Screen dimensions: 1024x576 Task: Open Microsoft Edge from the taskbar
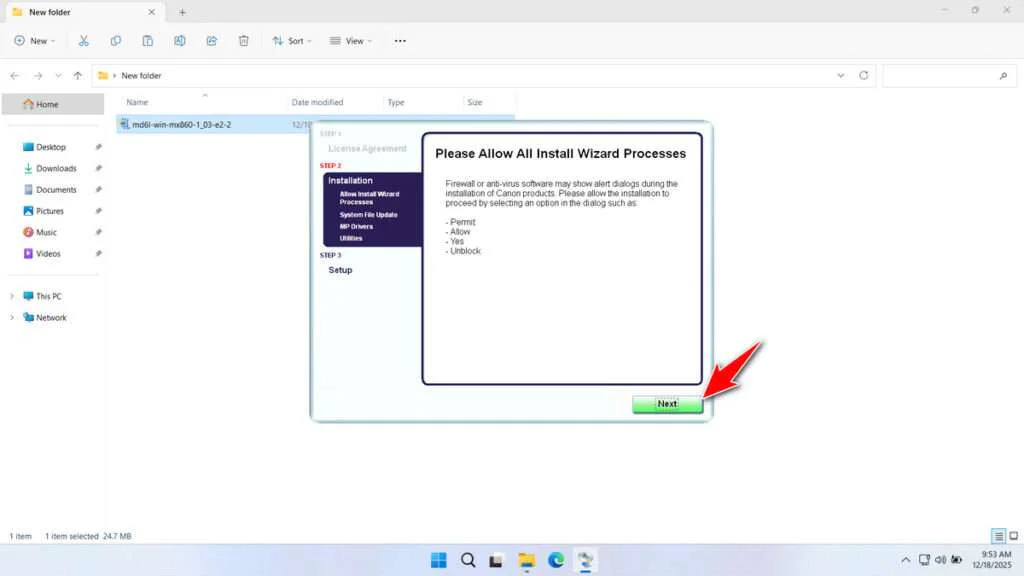tap(557, 560)
